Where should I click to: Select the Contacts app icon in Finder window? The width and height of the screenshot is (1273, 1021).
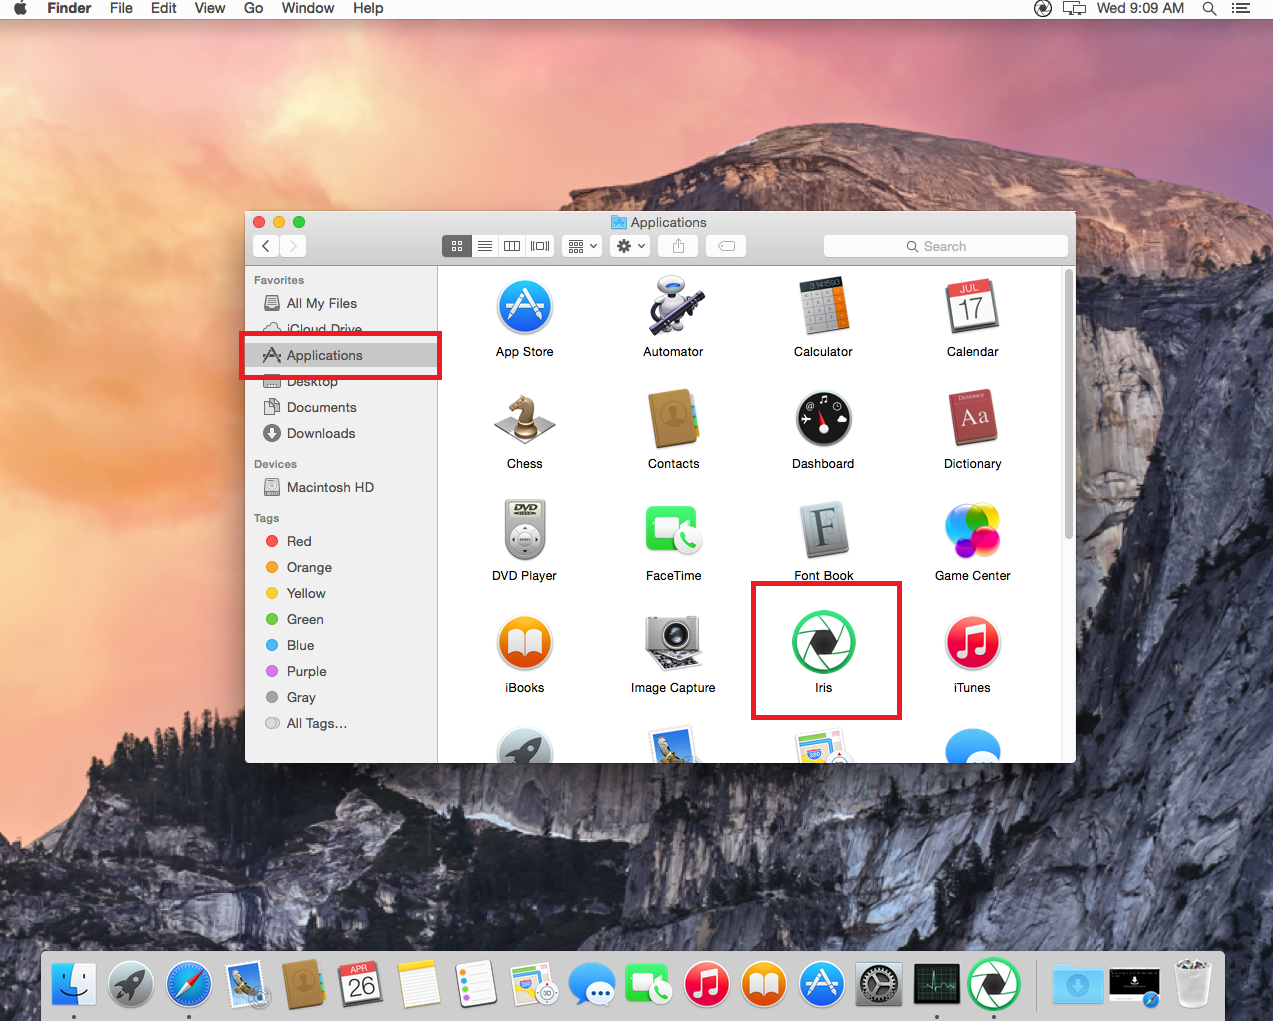(674, 418)
